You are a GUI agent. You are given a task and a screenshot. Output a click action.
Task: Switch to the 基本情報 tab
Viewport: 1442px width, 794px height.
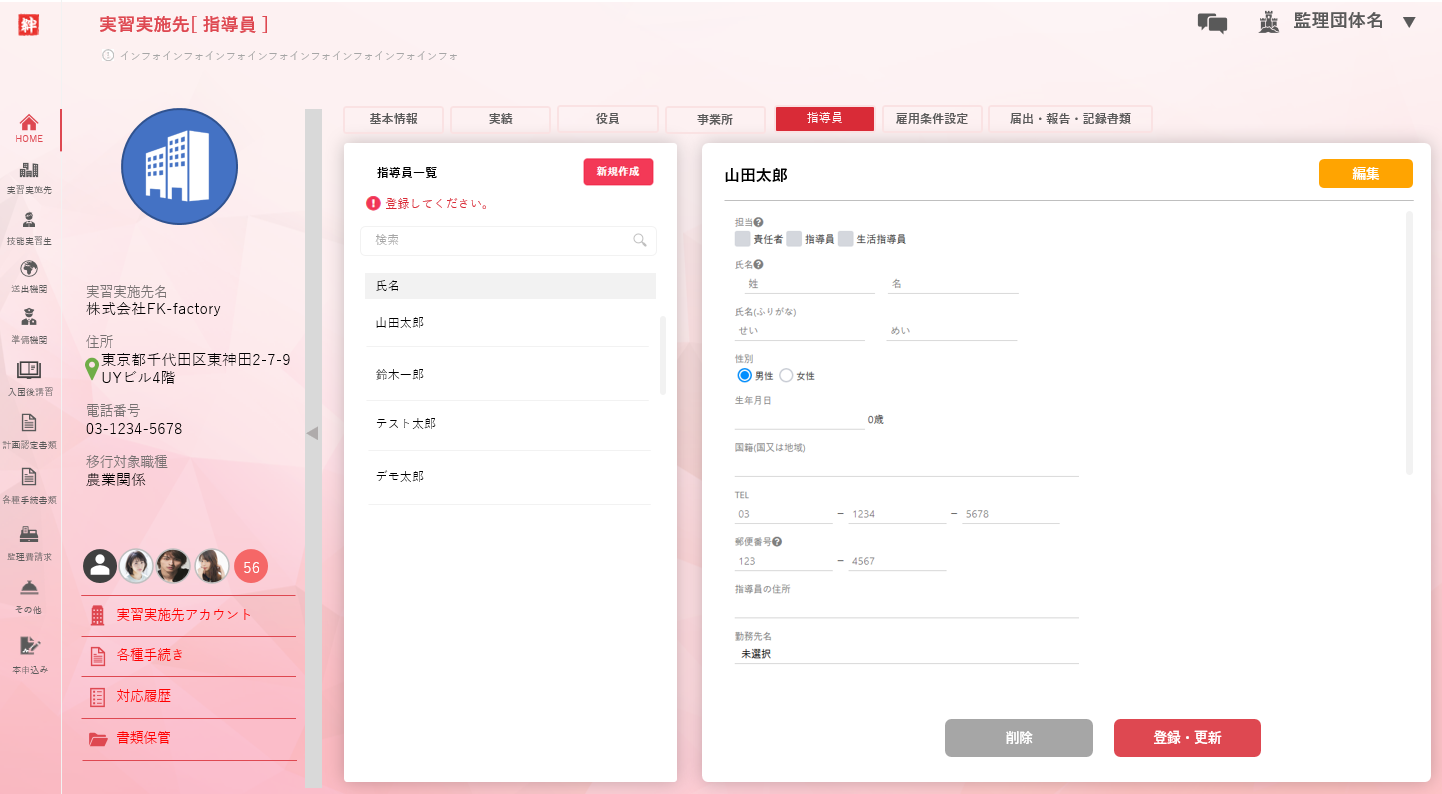click(x=393, y=119)
